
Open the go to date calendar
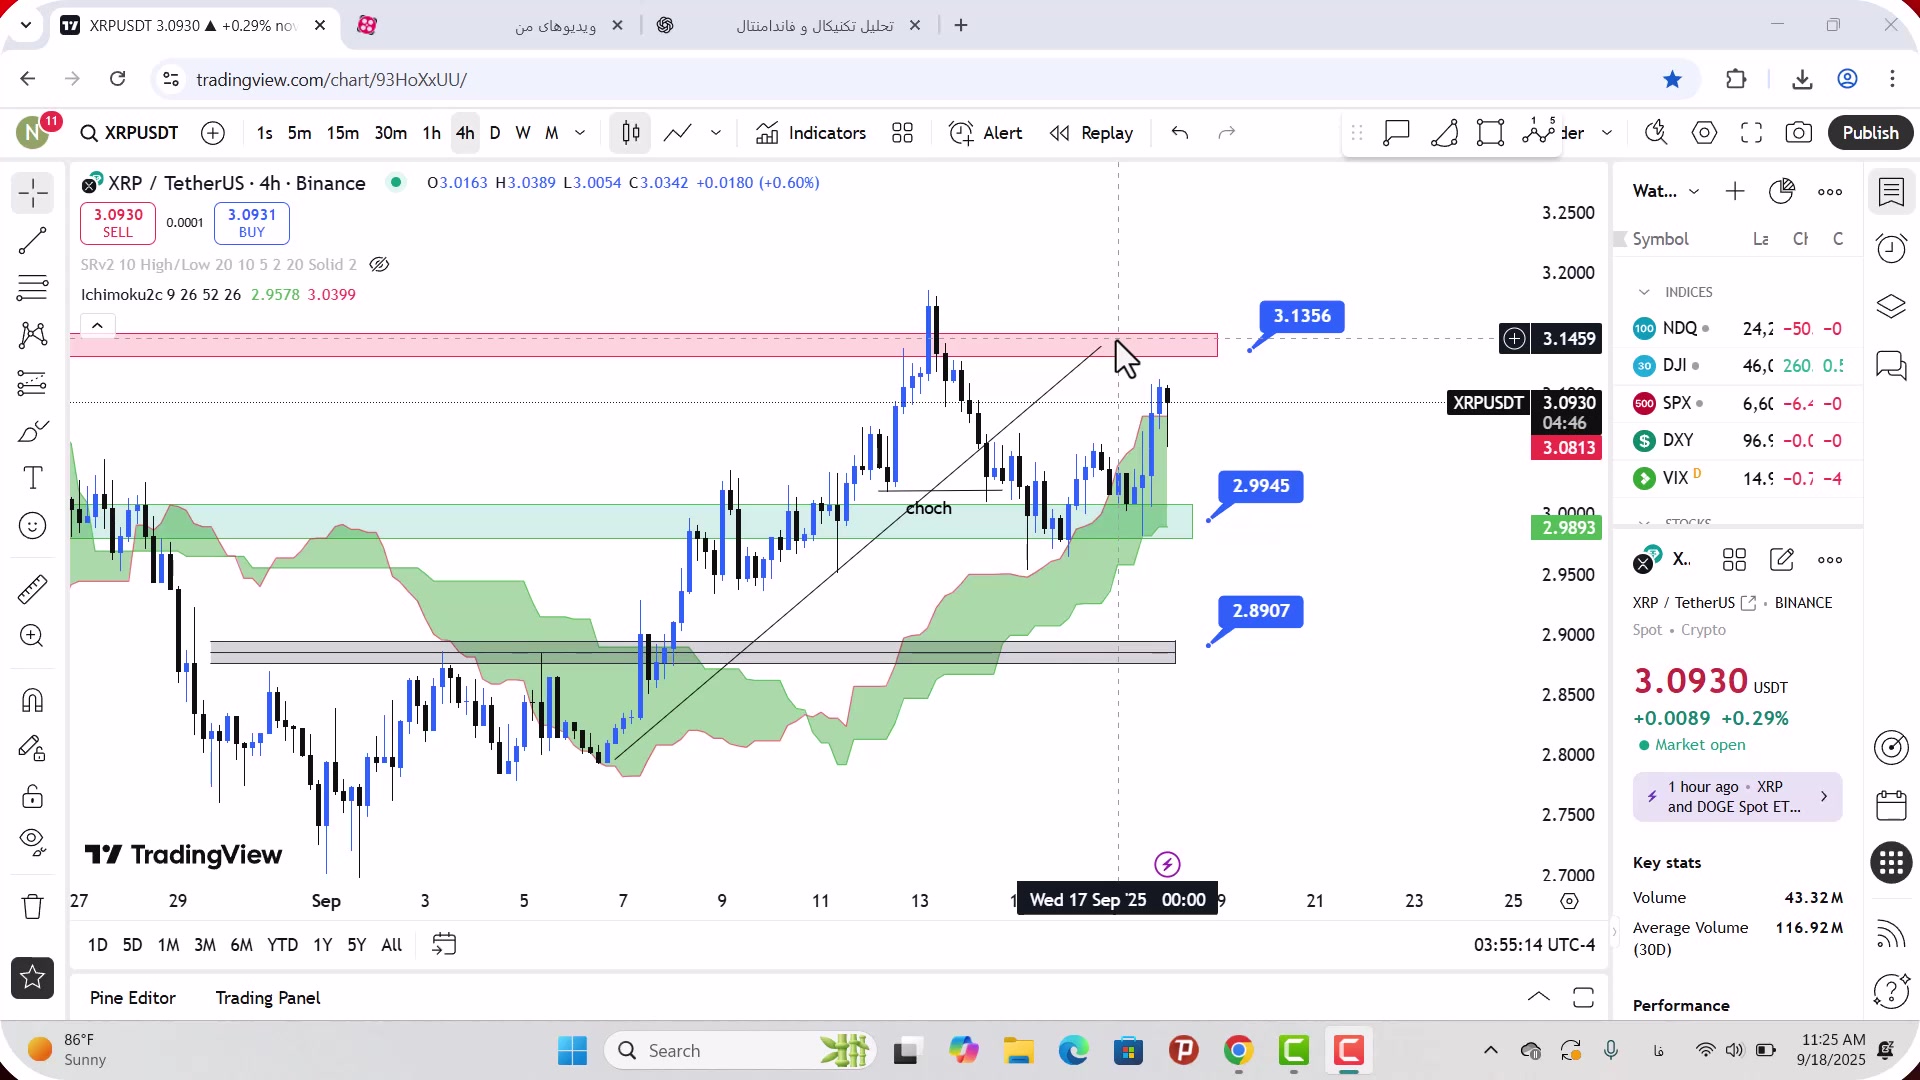(x=444, y=945)
